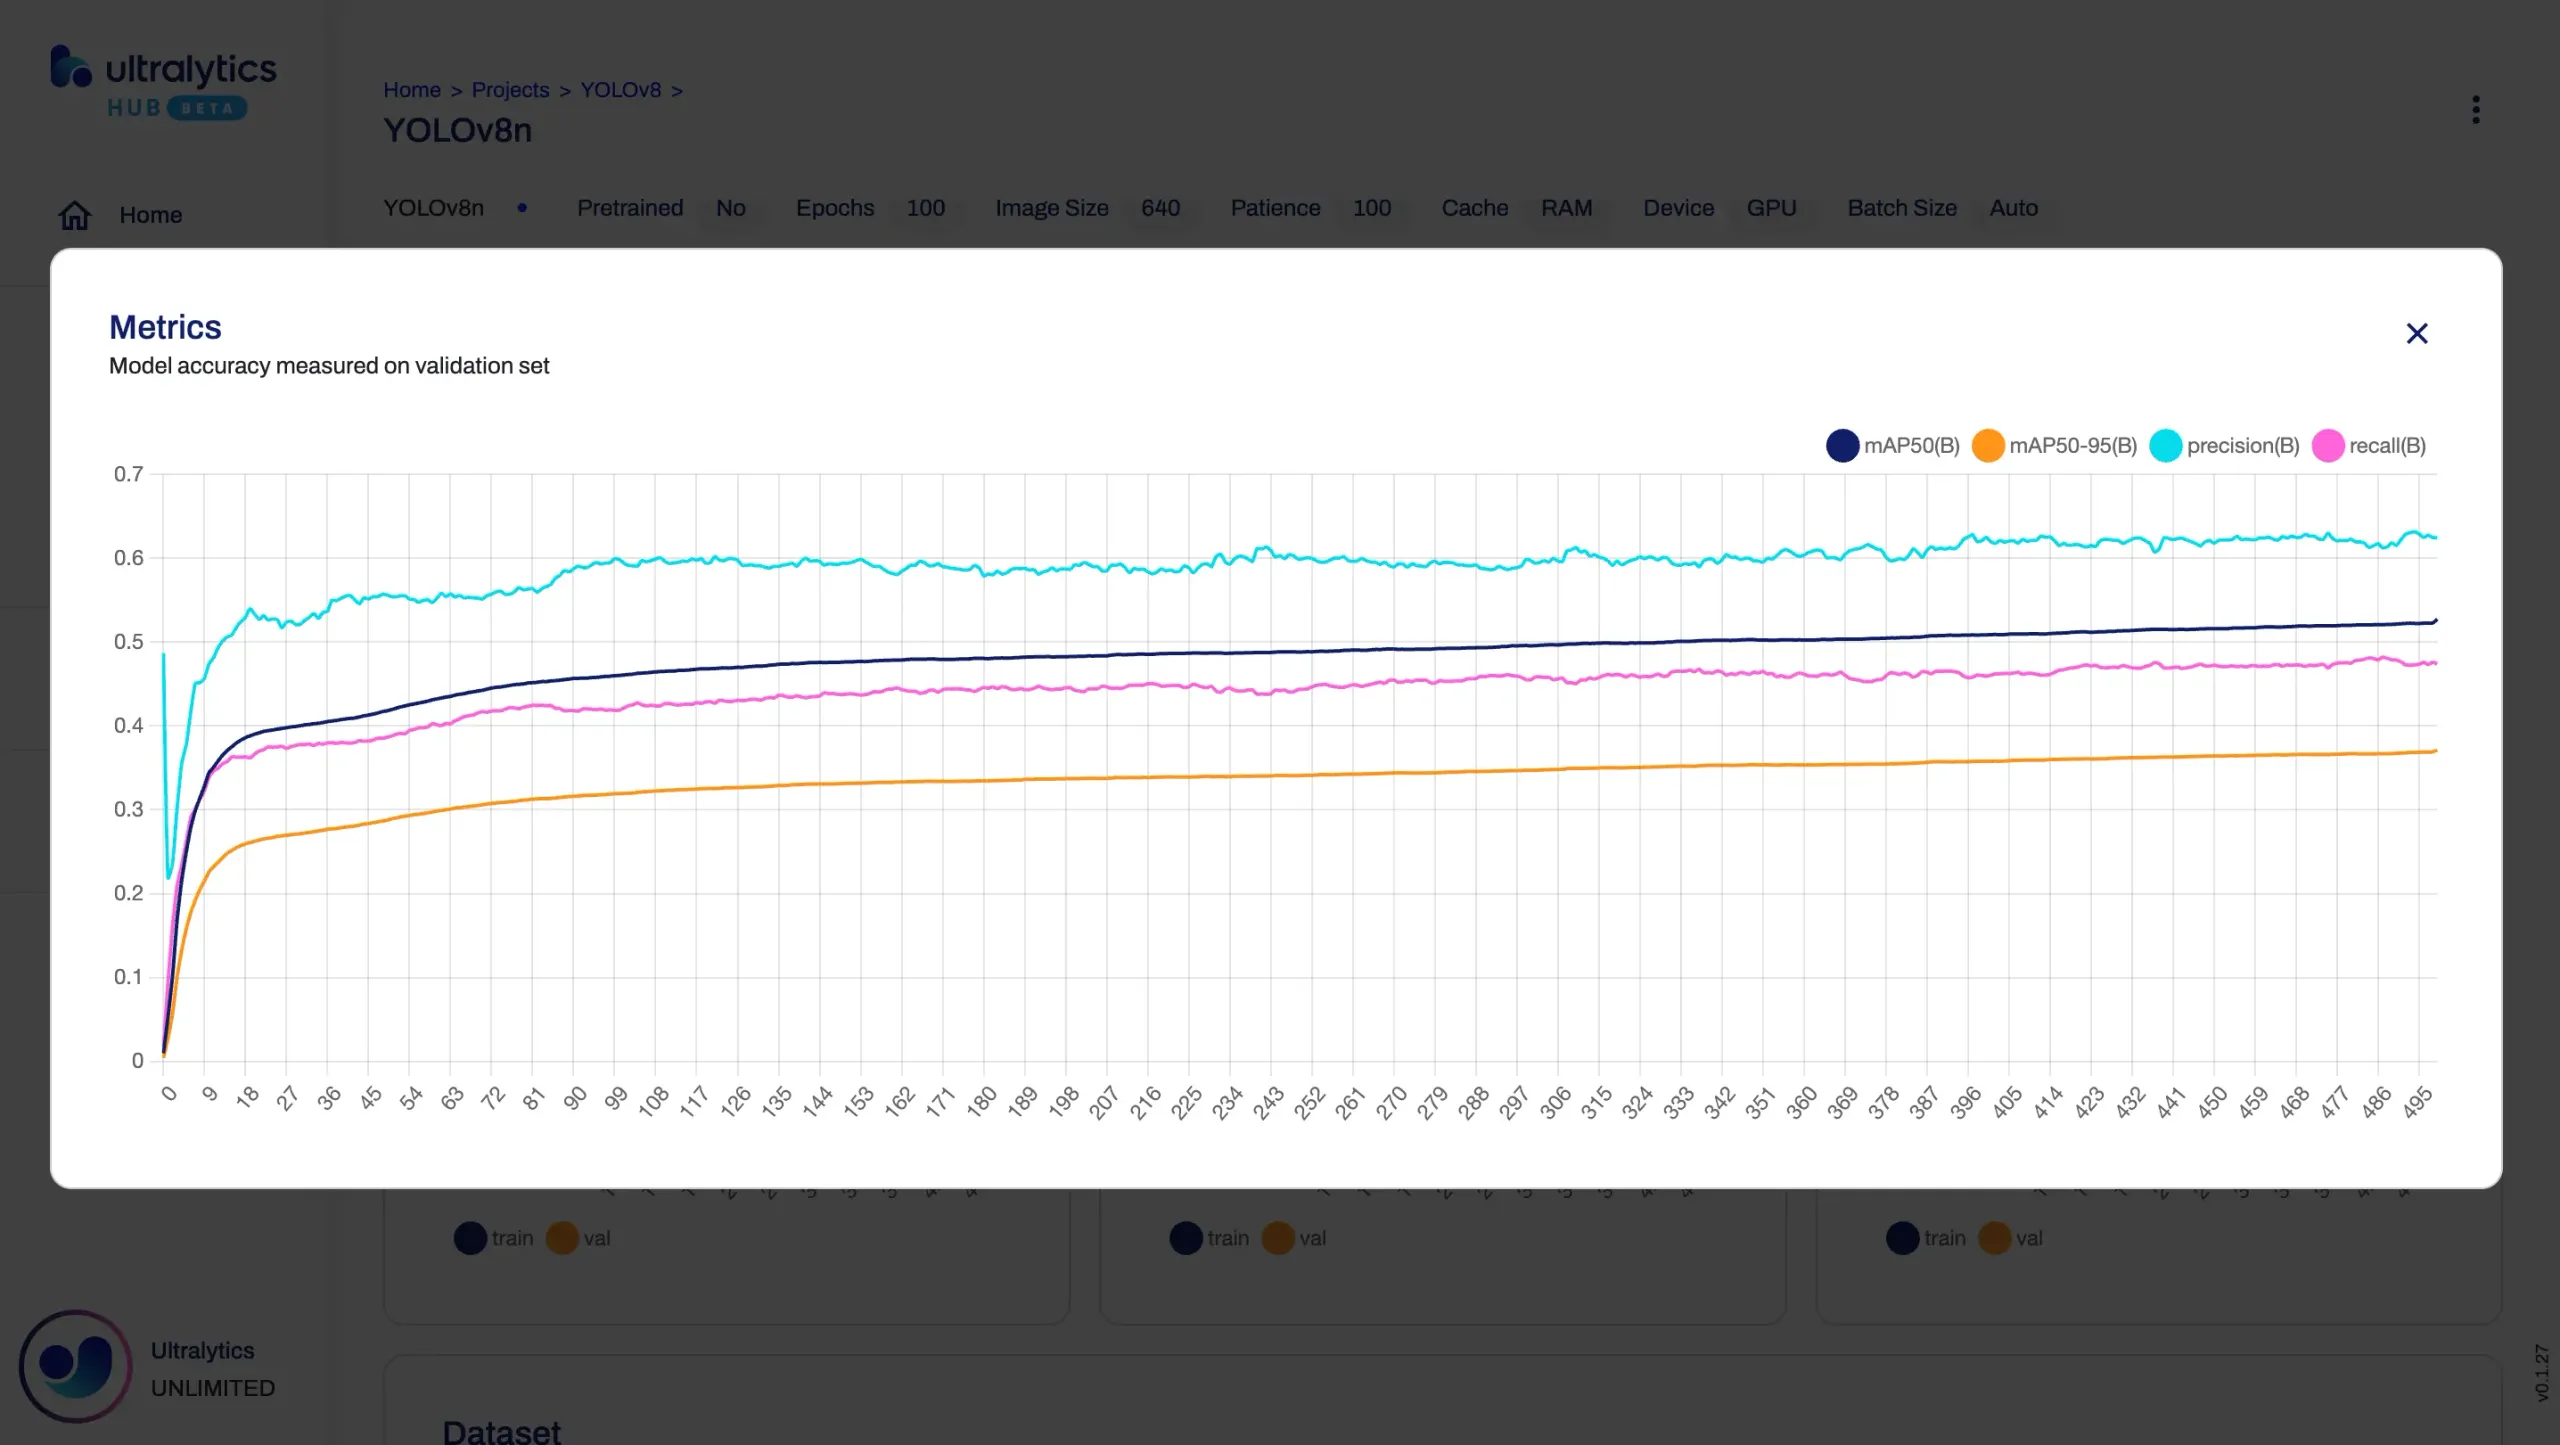This screenshot has width=2560, height=1445.
Task: Click the Ultralytics account name
Action: (202, 1350)
